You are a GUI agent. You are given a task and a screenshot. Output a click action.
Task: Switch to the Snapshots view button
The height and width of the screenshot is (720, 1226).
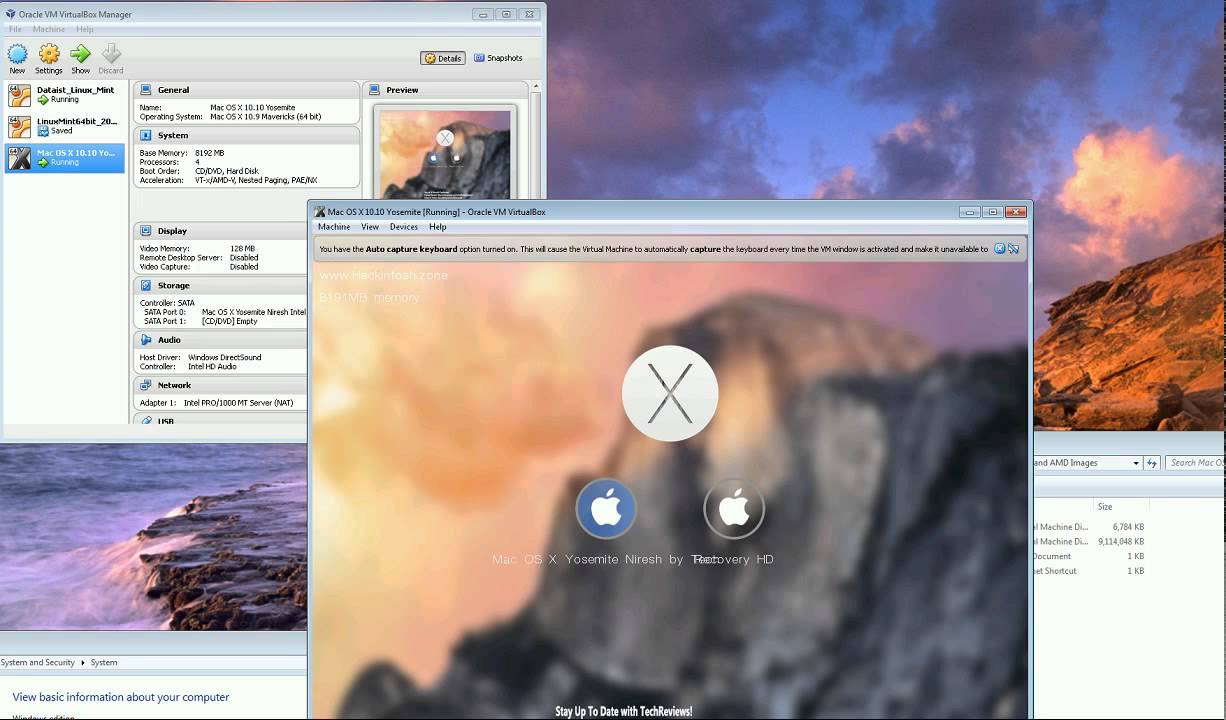click(x=498, y=58)
